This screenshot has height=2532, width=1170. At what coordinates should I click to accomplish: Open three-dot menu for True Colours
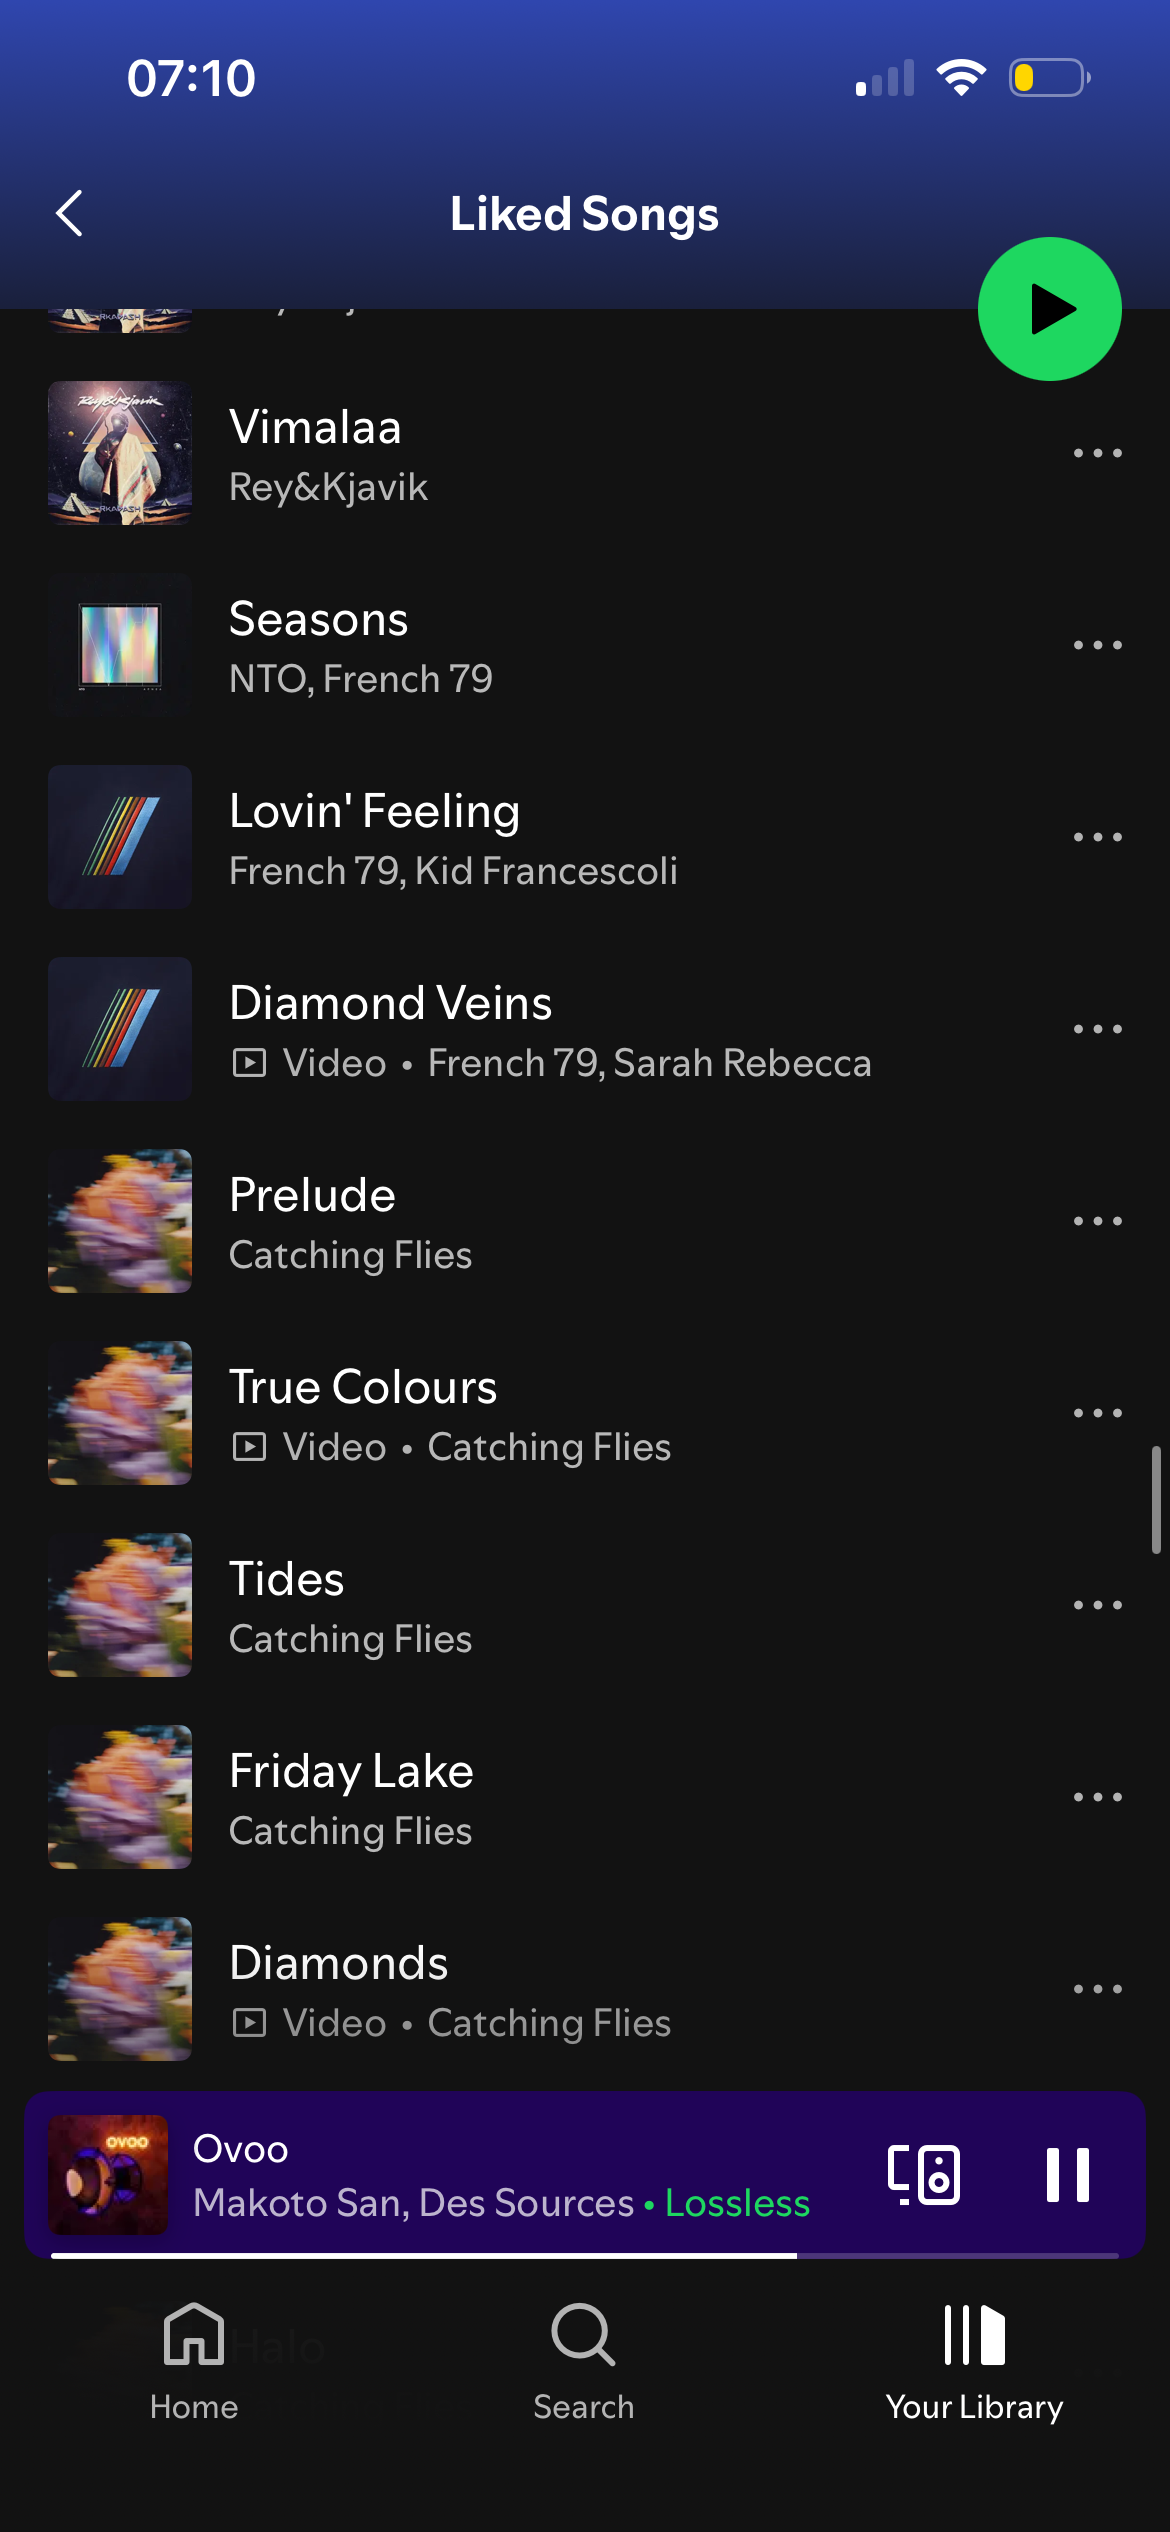(1097, 1413)
